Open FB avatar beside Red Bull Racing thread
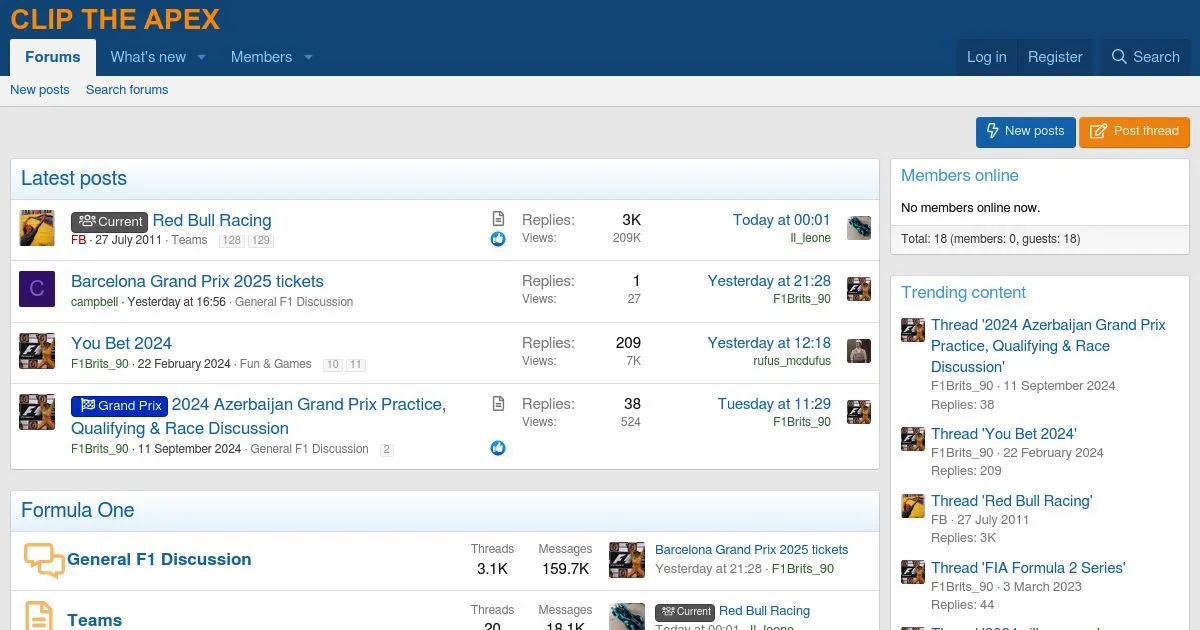This screenshot has width=1200, height=630. pyautogui.click(x=37, y=228)
